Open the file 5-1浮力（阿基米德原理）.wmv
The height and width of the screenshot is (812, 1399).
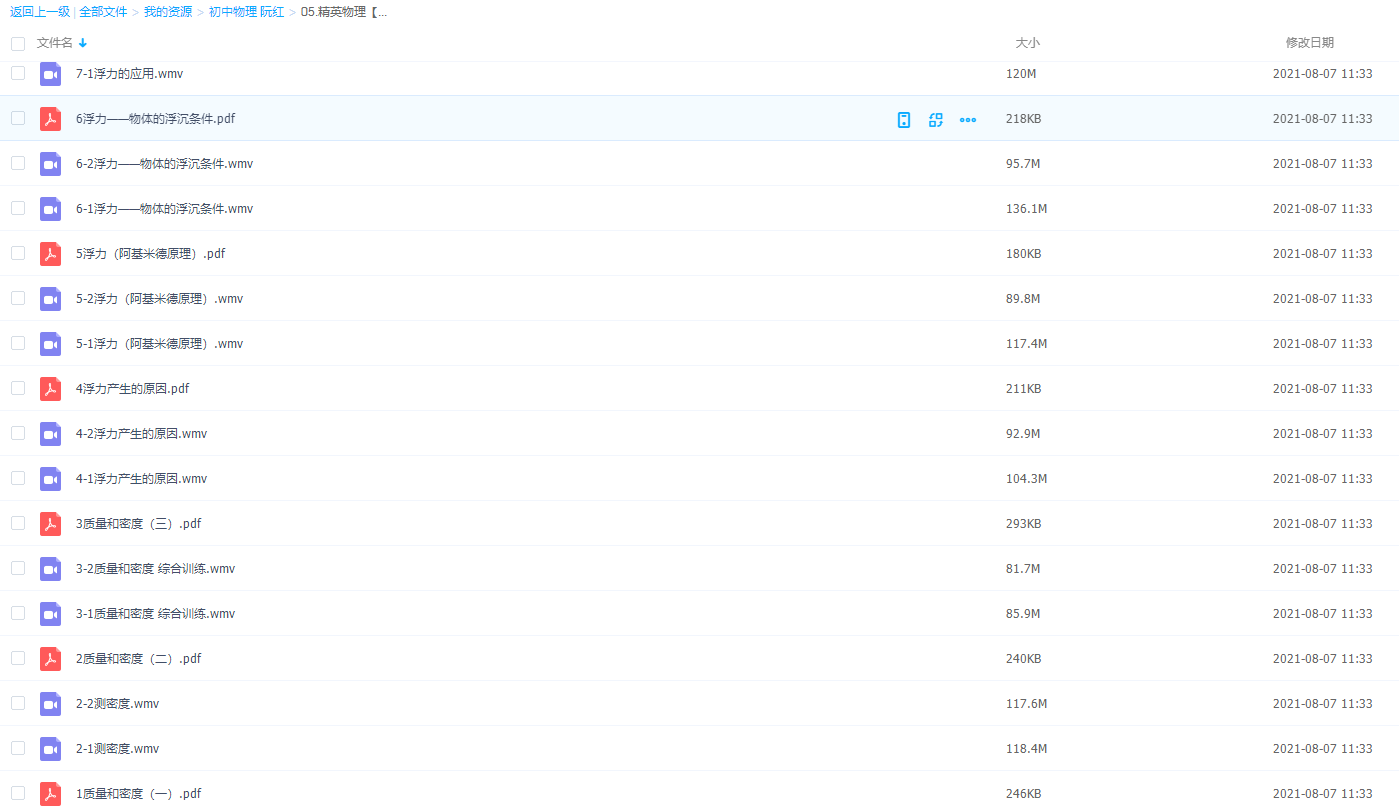pyautogui.click(x=159, y=344)
